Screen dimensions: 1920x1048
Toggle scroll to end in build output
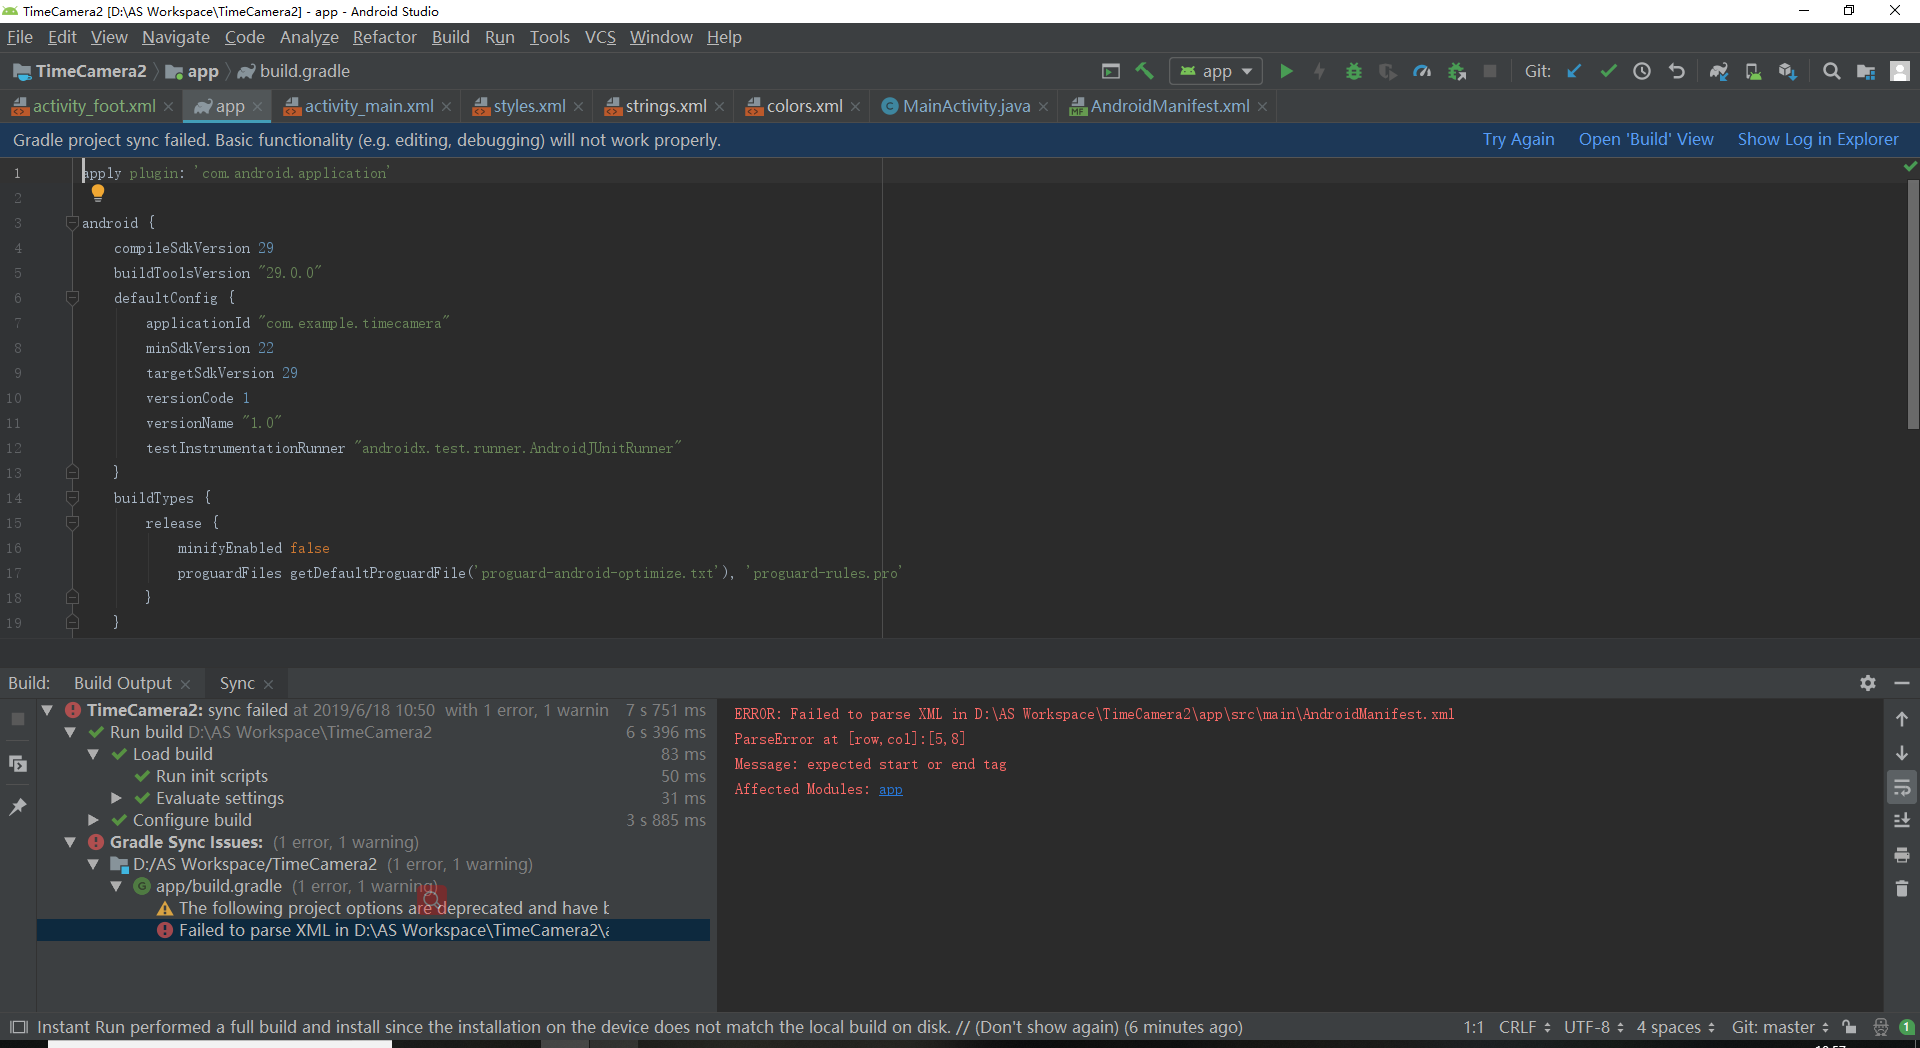click(1902, 821)
